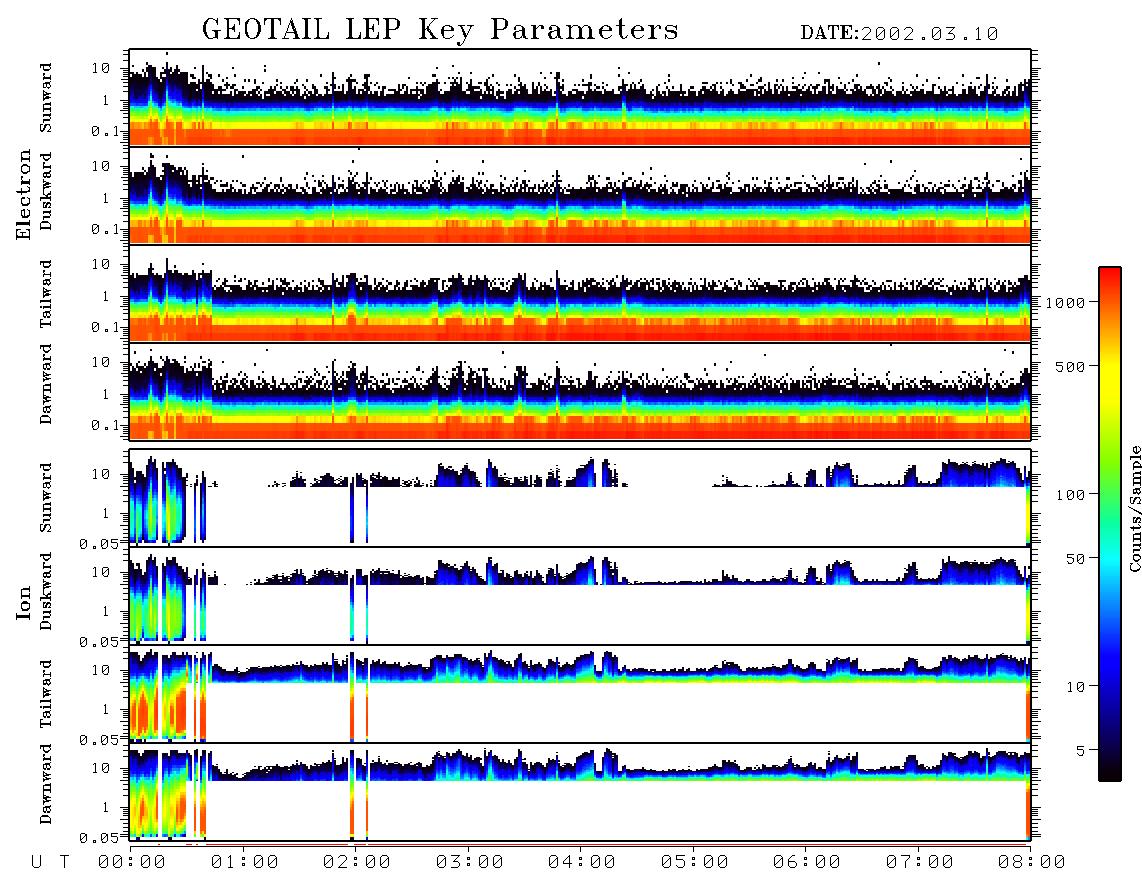Click the 100 color bar tick label
Screen dimensions: 1142x880
[1071, 495]
